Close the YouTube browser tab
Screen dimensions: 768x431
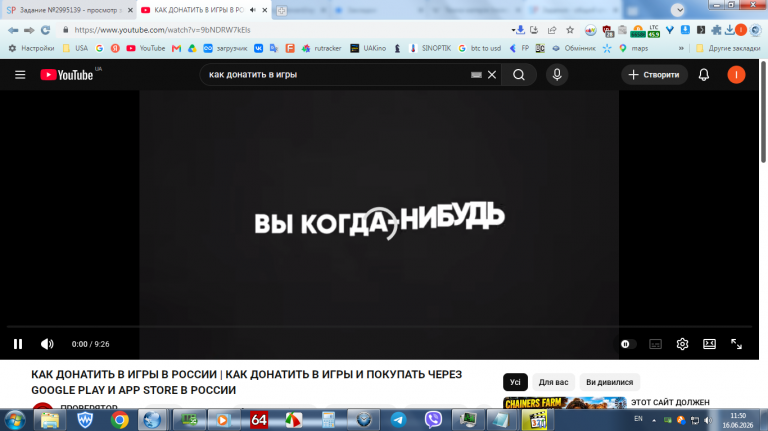264,10
